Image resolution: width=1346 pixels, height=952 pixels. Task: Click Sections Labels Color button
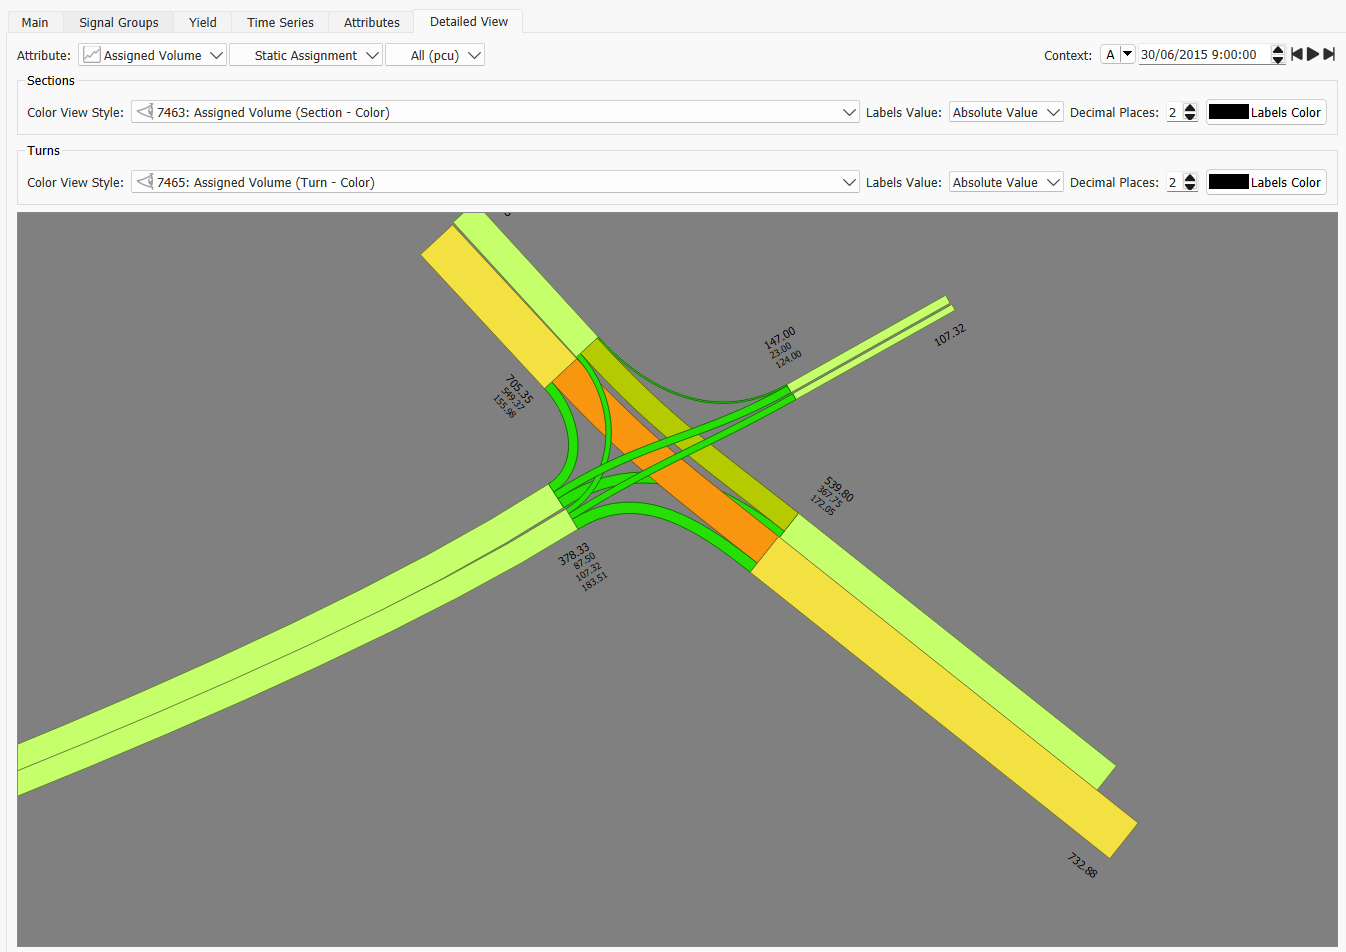click(1266, 112)
